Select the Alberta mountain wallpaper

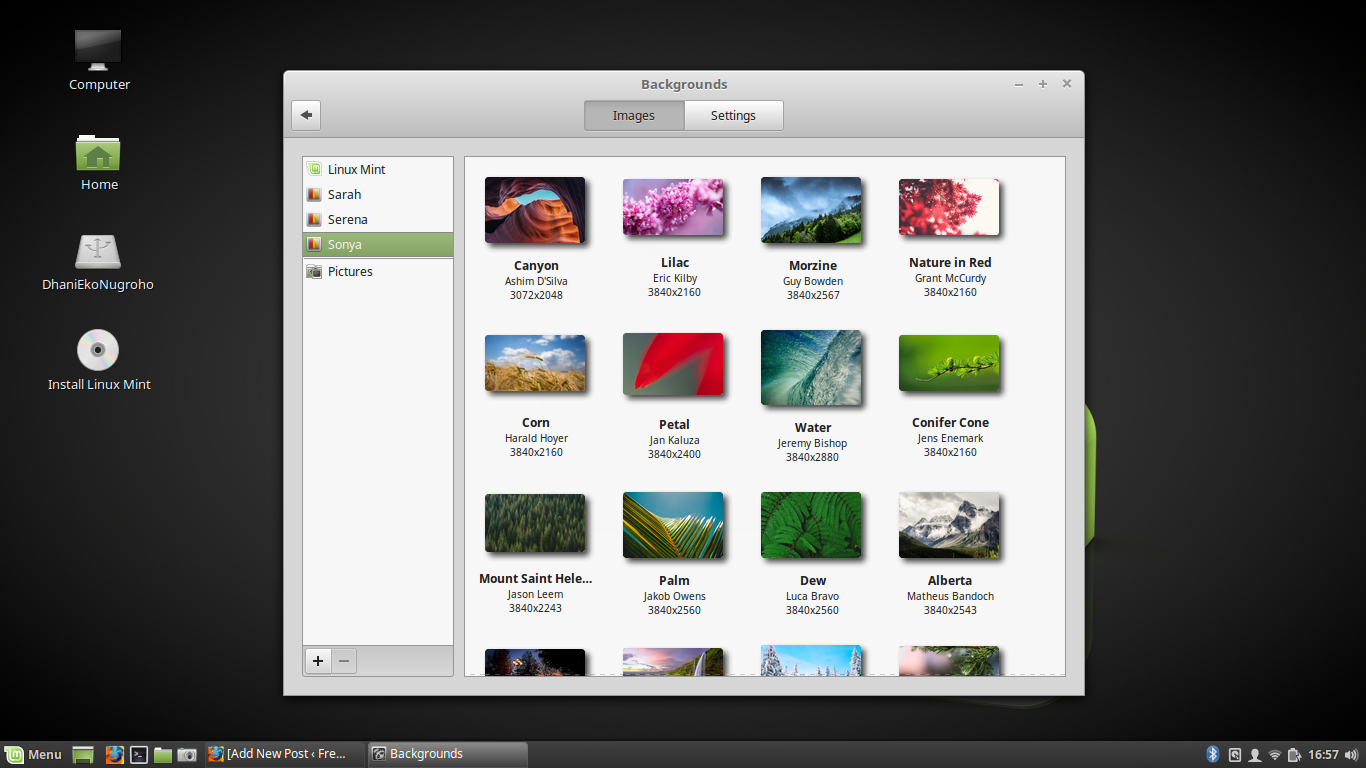(949, 525)
